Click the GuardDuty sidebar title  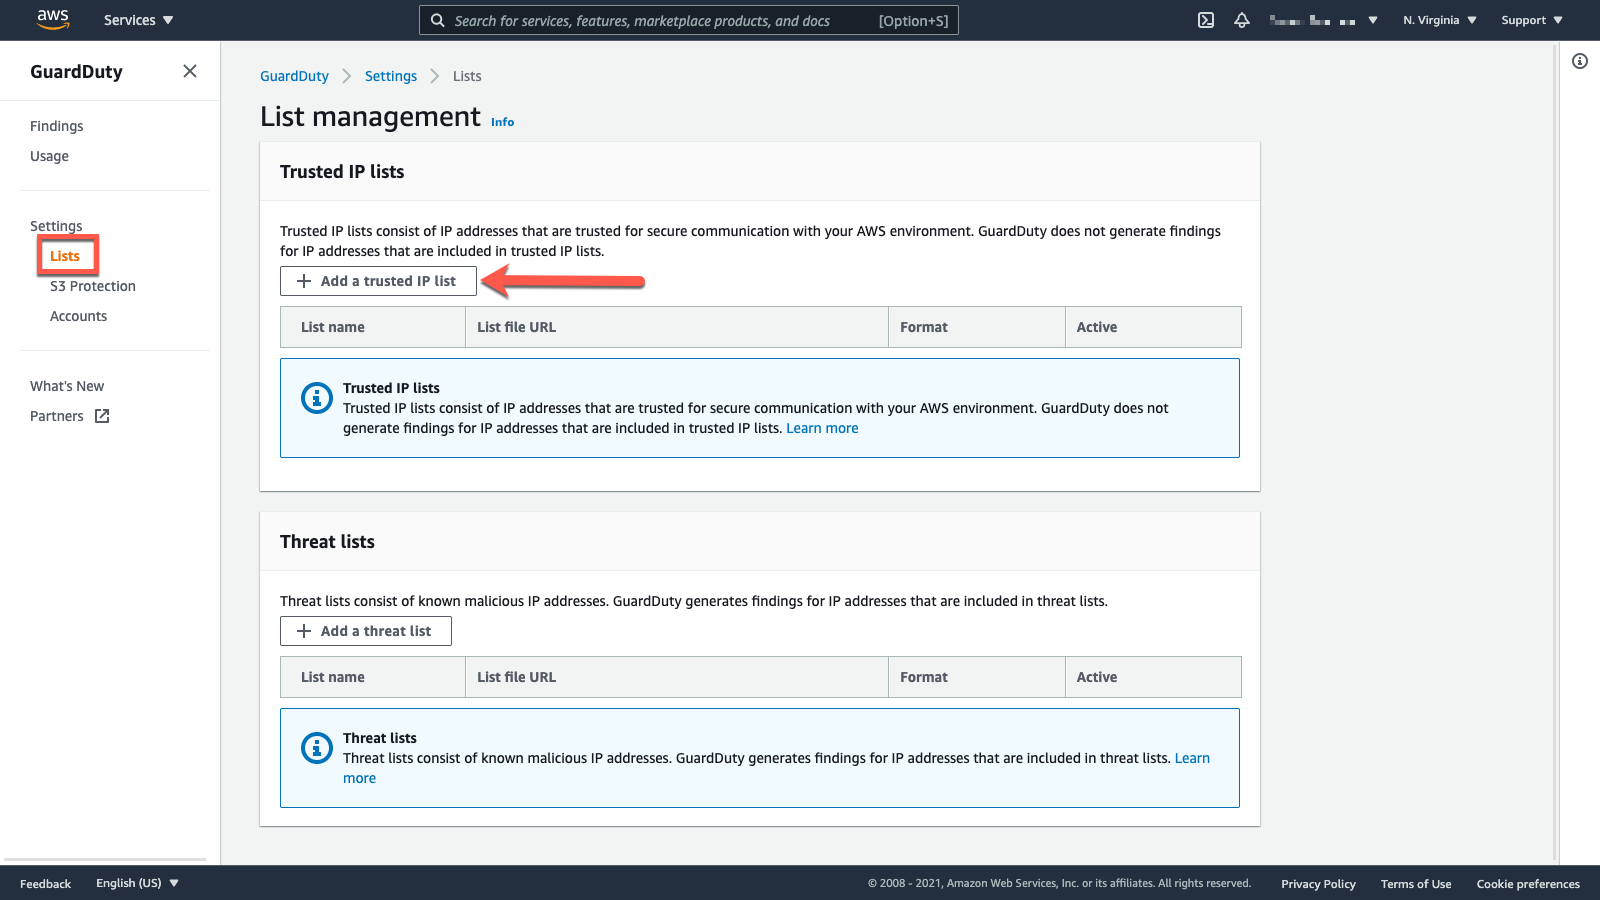[76, 72]
